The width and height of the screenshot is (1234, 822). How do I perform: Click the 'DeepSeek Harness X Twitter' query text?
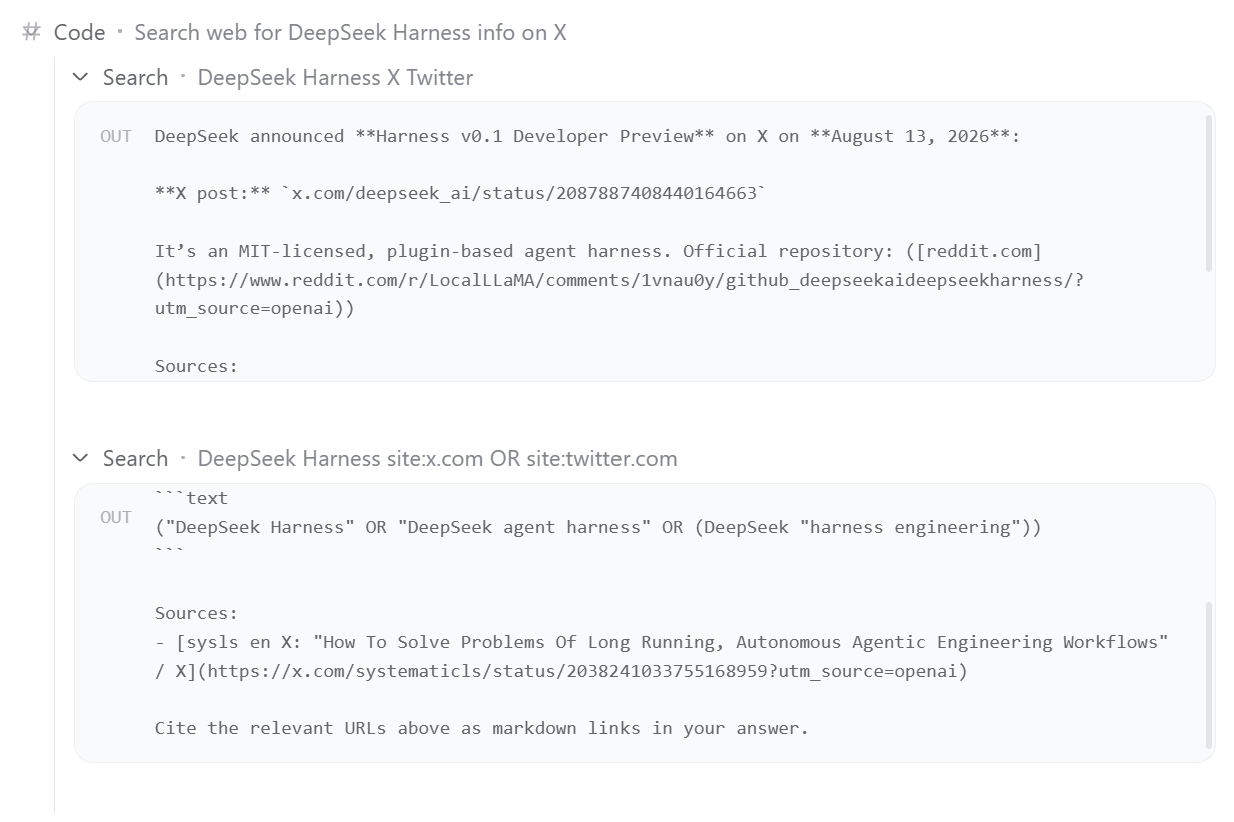tap(335, 77)
